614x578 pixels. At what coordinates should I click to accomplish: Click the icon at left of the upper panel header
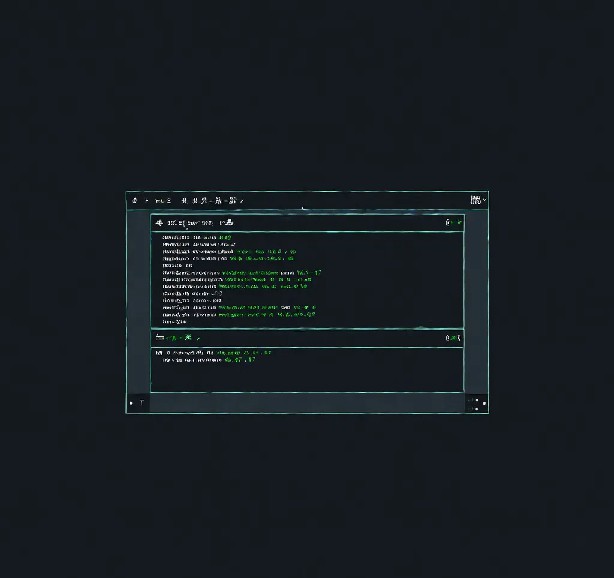coord(160,222)
